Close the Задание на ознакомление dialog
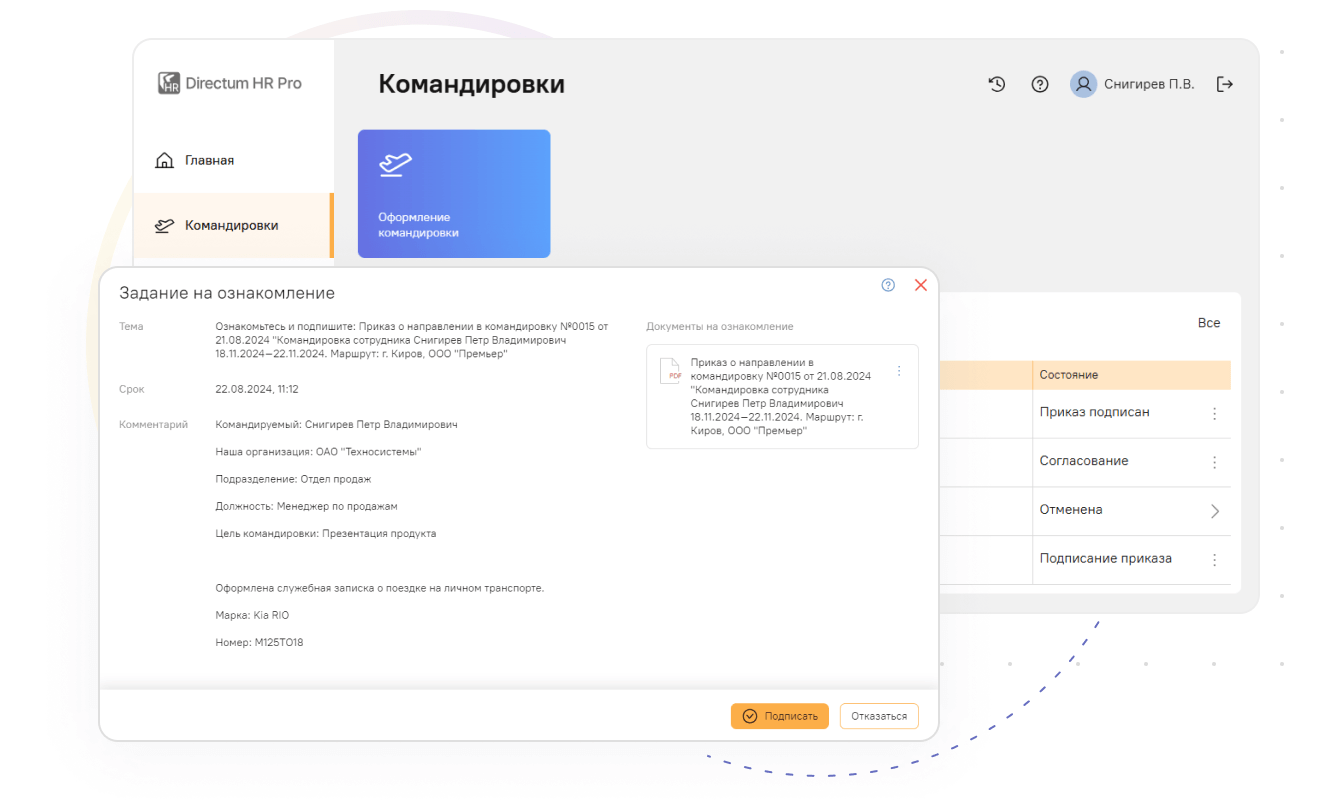1320x810 pixels. pyautogui.click(x=921, y=285)
